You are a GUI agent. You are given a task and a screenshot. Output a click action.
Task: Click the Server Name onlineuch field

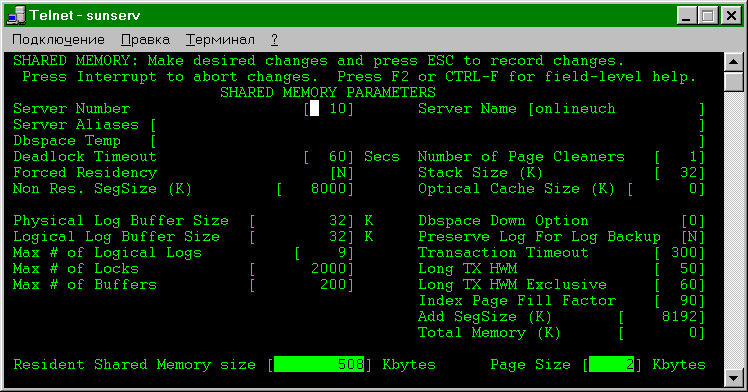615,109
